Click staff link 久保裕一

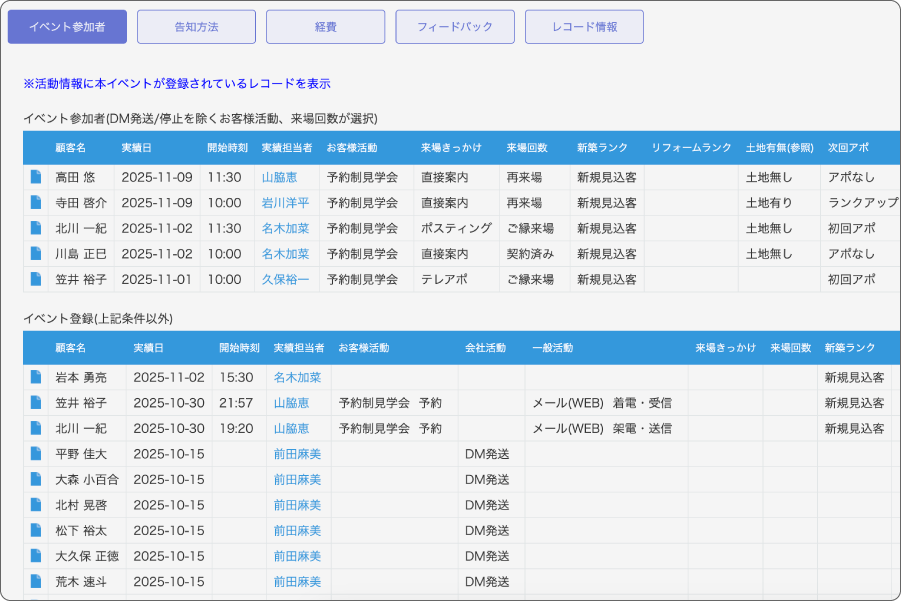[285, 280]
